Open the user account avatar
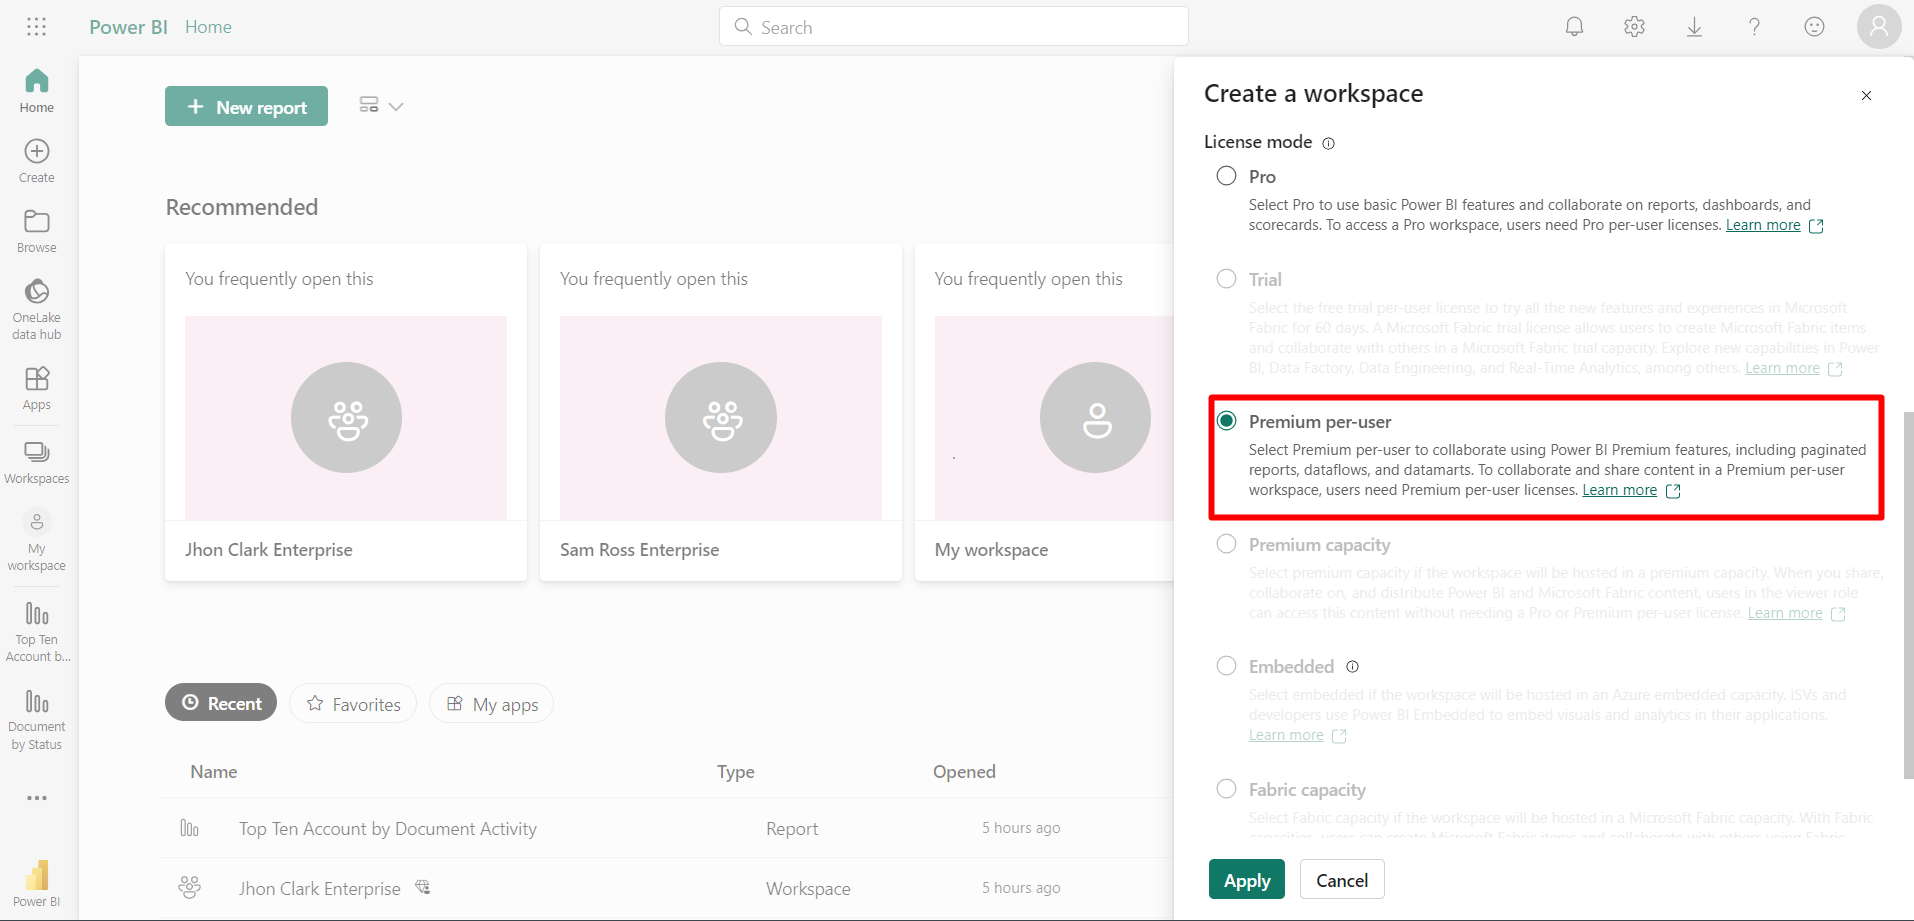Image resolution: width=1914 pixels, height=921 pixels. (x=1879, y=27)
